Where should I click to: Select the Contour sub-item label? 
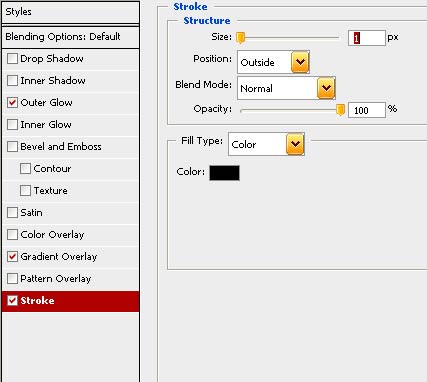point(52,169)
